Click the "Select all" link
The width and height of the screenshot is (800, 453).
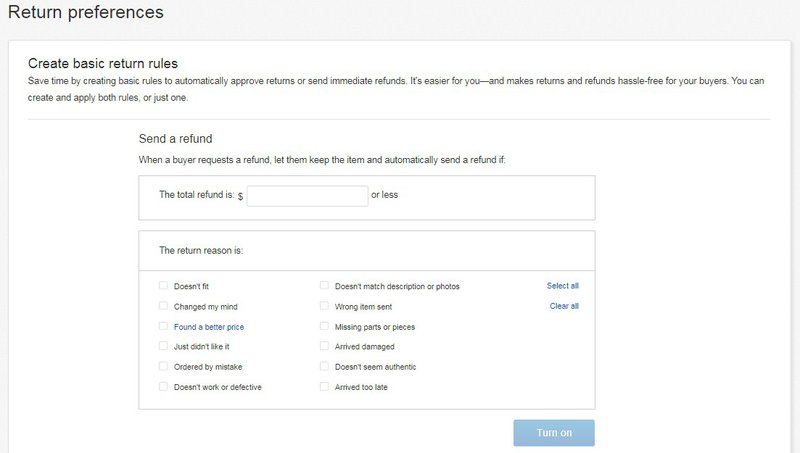(562, 286)
